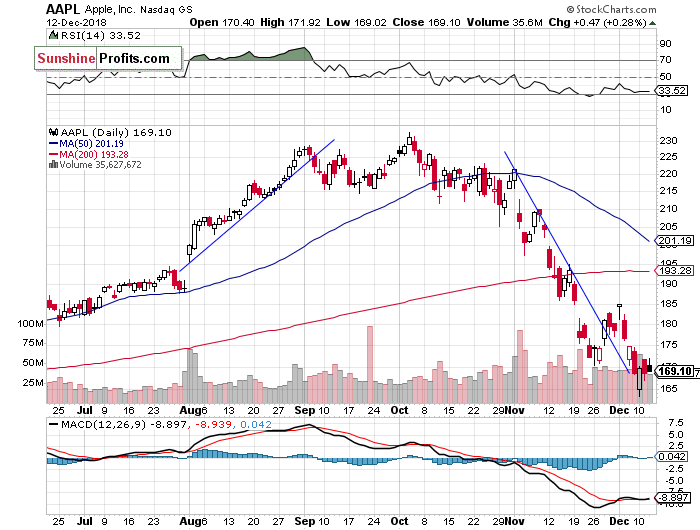This screenshot has width=700, height=530.
Task: Click the 100M volume axis label
Action: point(30,323)
